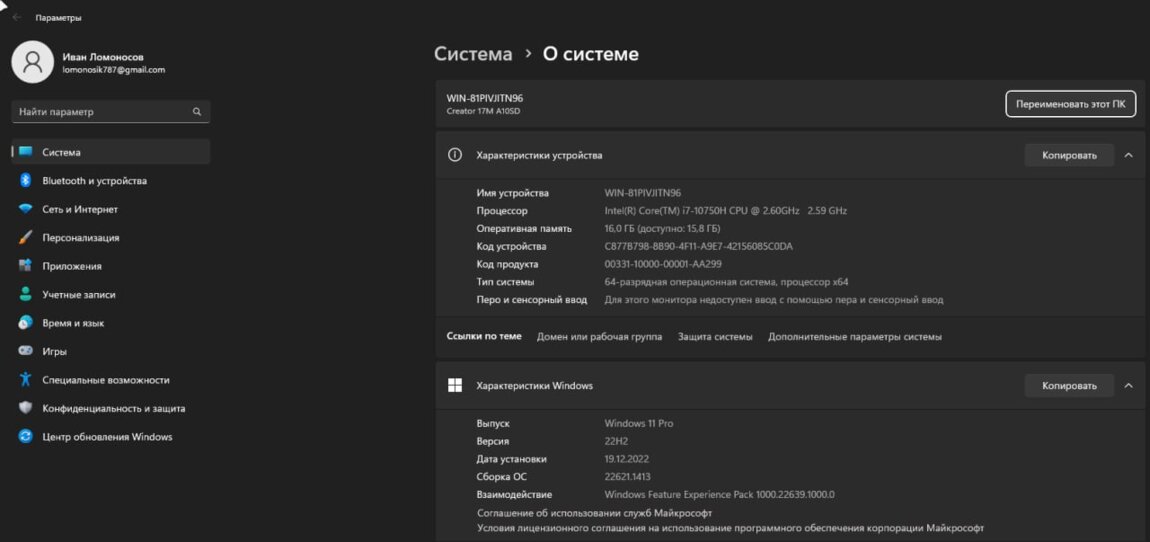Click the Игры gamepad icon

point(26,351)
